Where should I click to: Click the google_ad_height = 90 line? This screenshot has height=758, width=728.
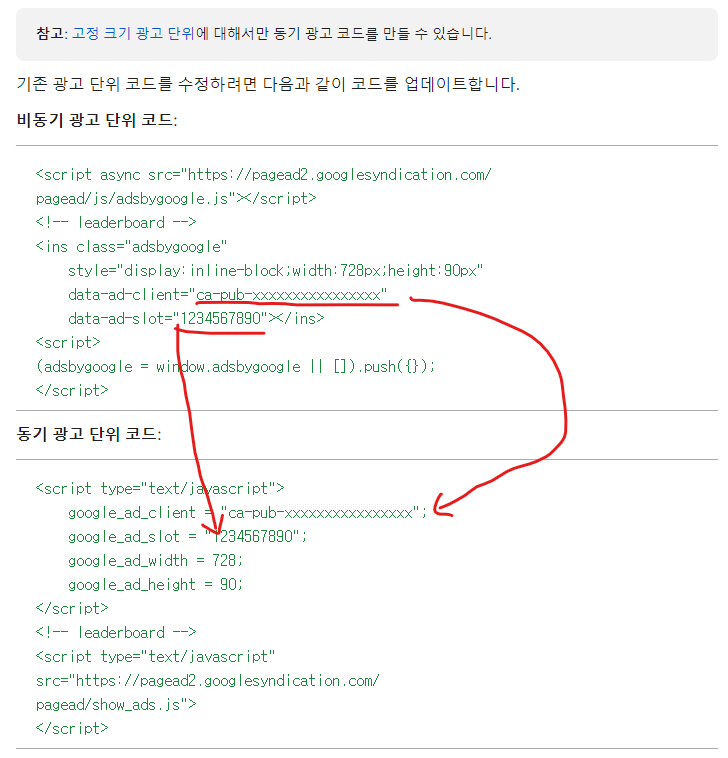click(155, 584)
